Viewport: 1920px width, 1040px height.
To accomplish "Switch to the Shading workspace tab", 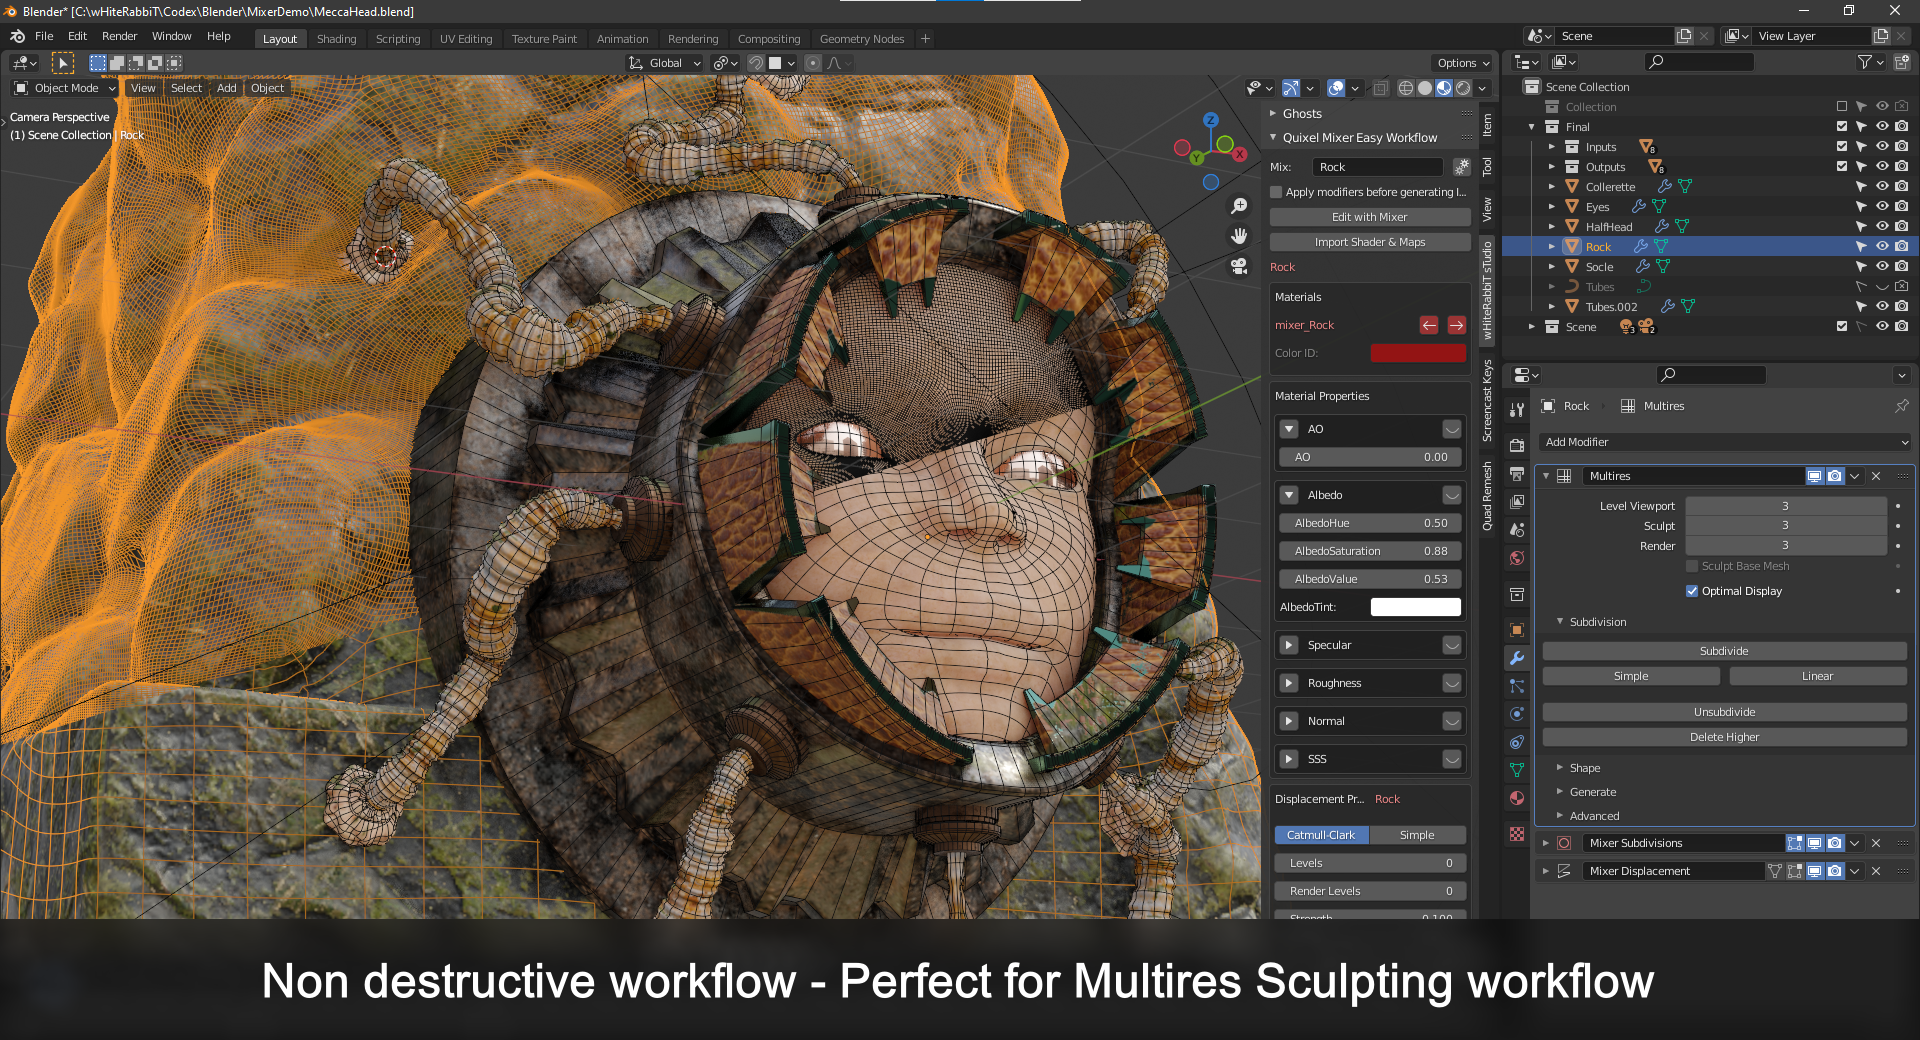I will click(x=336, y=38).
